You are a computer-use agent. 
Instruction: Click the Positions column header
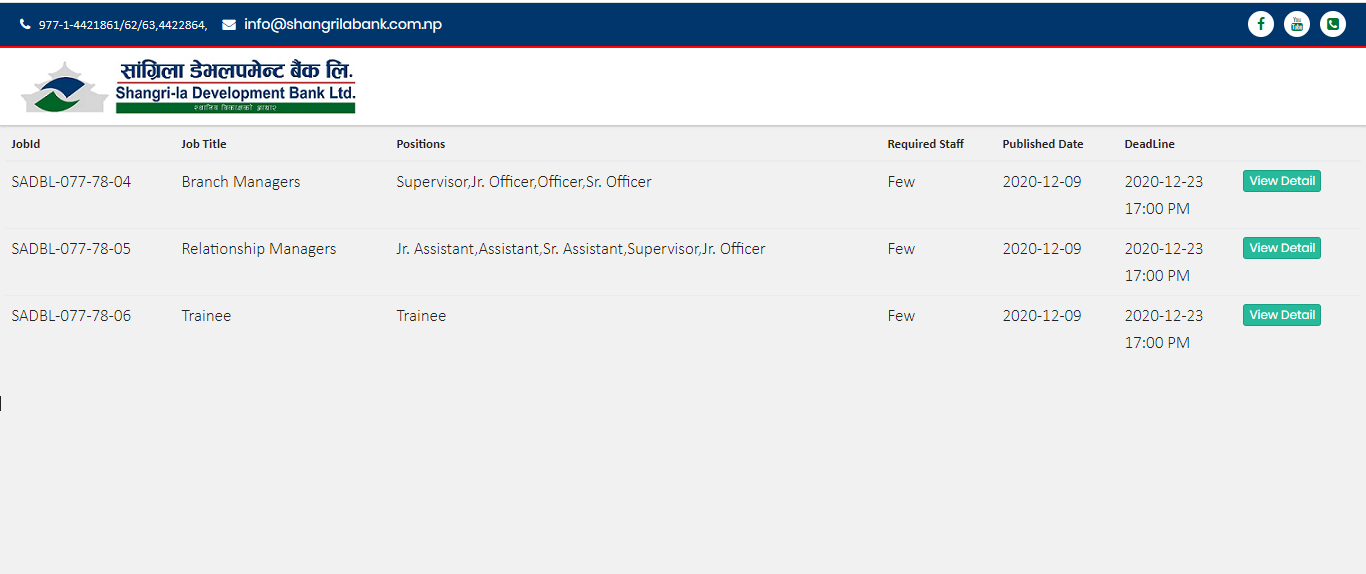[x=421, y=144]
